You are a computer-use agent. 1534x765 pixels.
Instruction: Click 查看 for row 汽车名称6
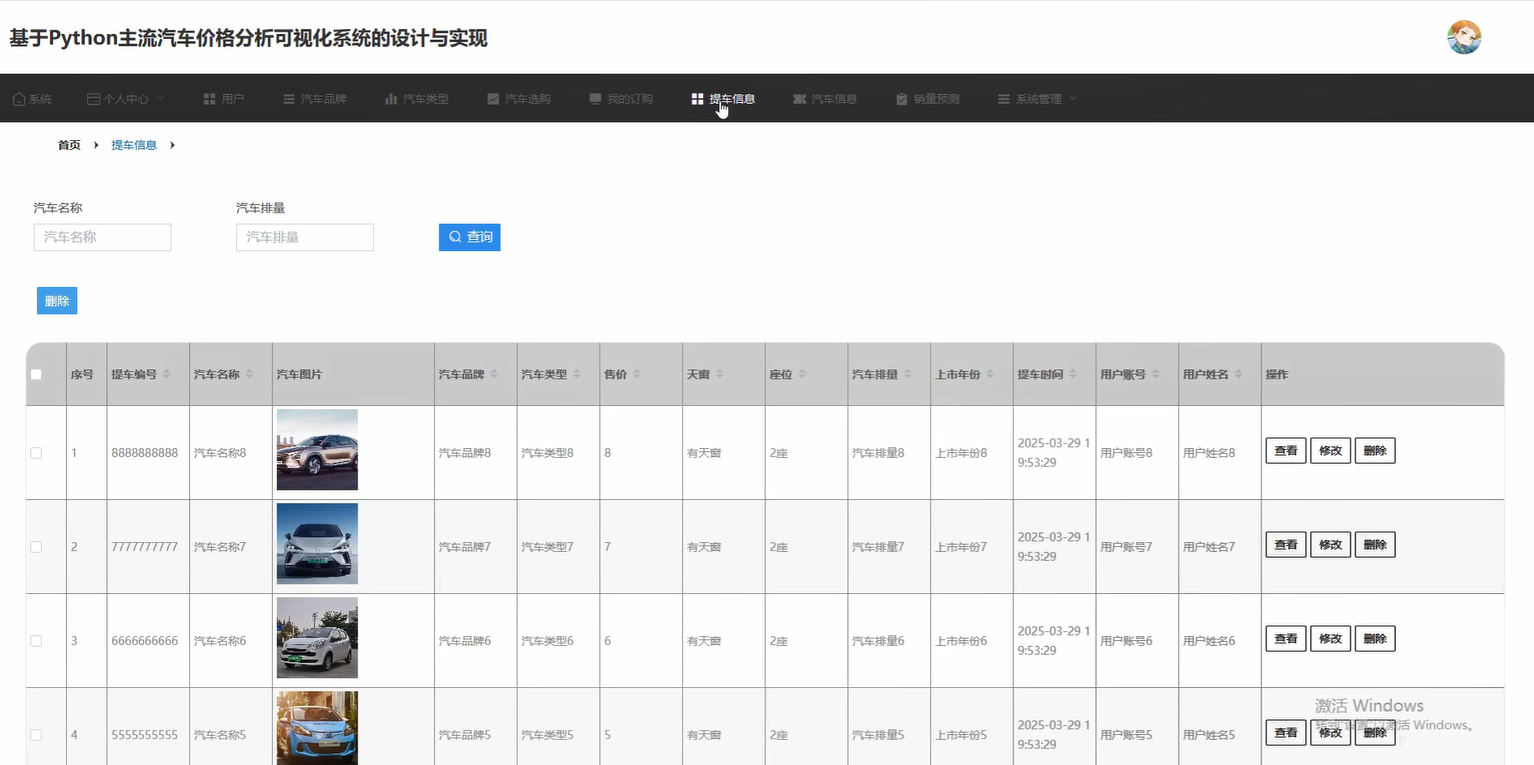pos(1286,639)
